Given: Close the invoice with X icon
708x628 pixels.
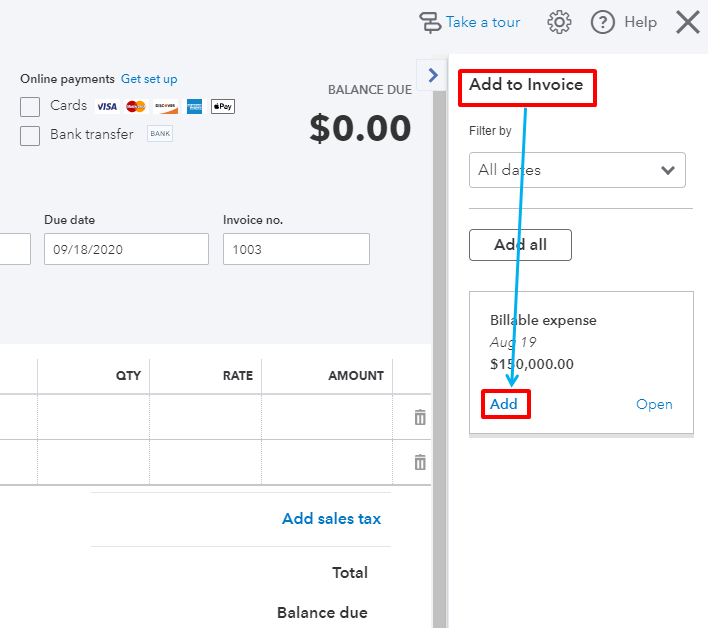Looking at the screenshot, I should (688, 22).
